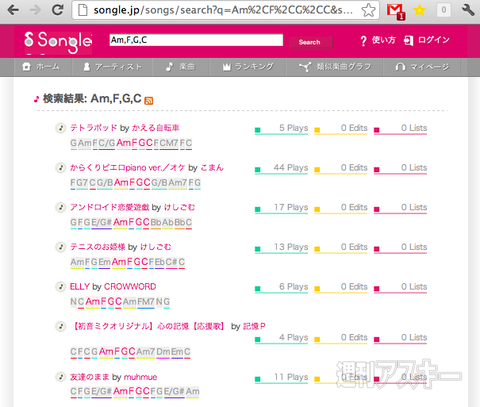Click the note icon beside ELLY
The image size is (480, 407).
pos(60,286)
